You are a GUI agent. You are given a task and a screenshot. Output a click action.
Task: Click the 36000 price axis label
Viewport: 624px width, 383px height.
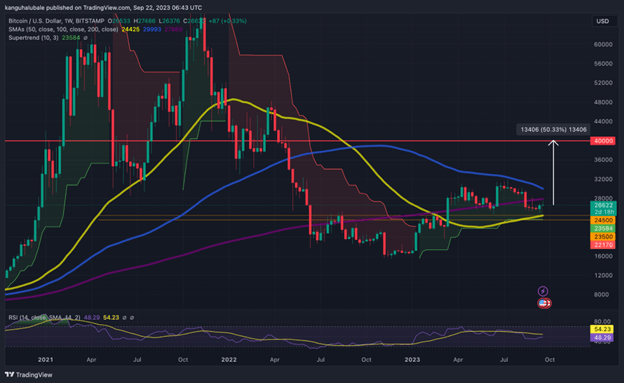(603, 160)
